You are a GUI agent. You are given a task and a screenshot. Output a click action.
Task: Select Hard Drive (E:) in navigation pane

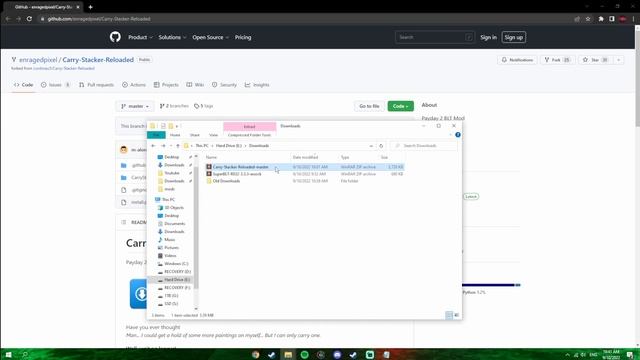pyautogui.click(x=173, y=280)
